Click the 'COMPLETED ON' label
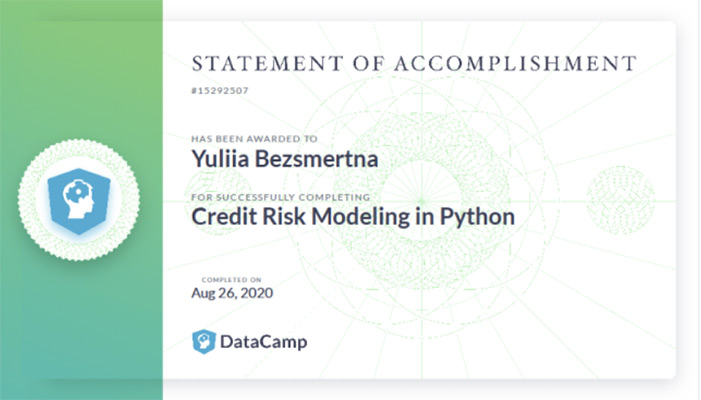Image resolution: width=701 pixels, height=400 pixels. click(x=231, y=280)
